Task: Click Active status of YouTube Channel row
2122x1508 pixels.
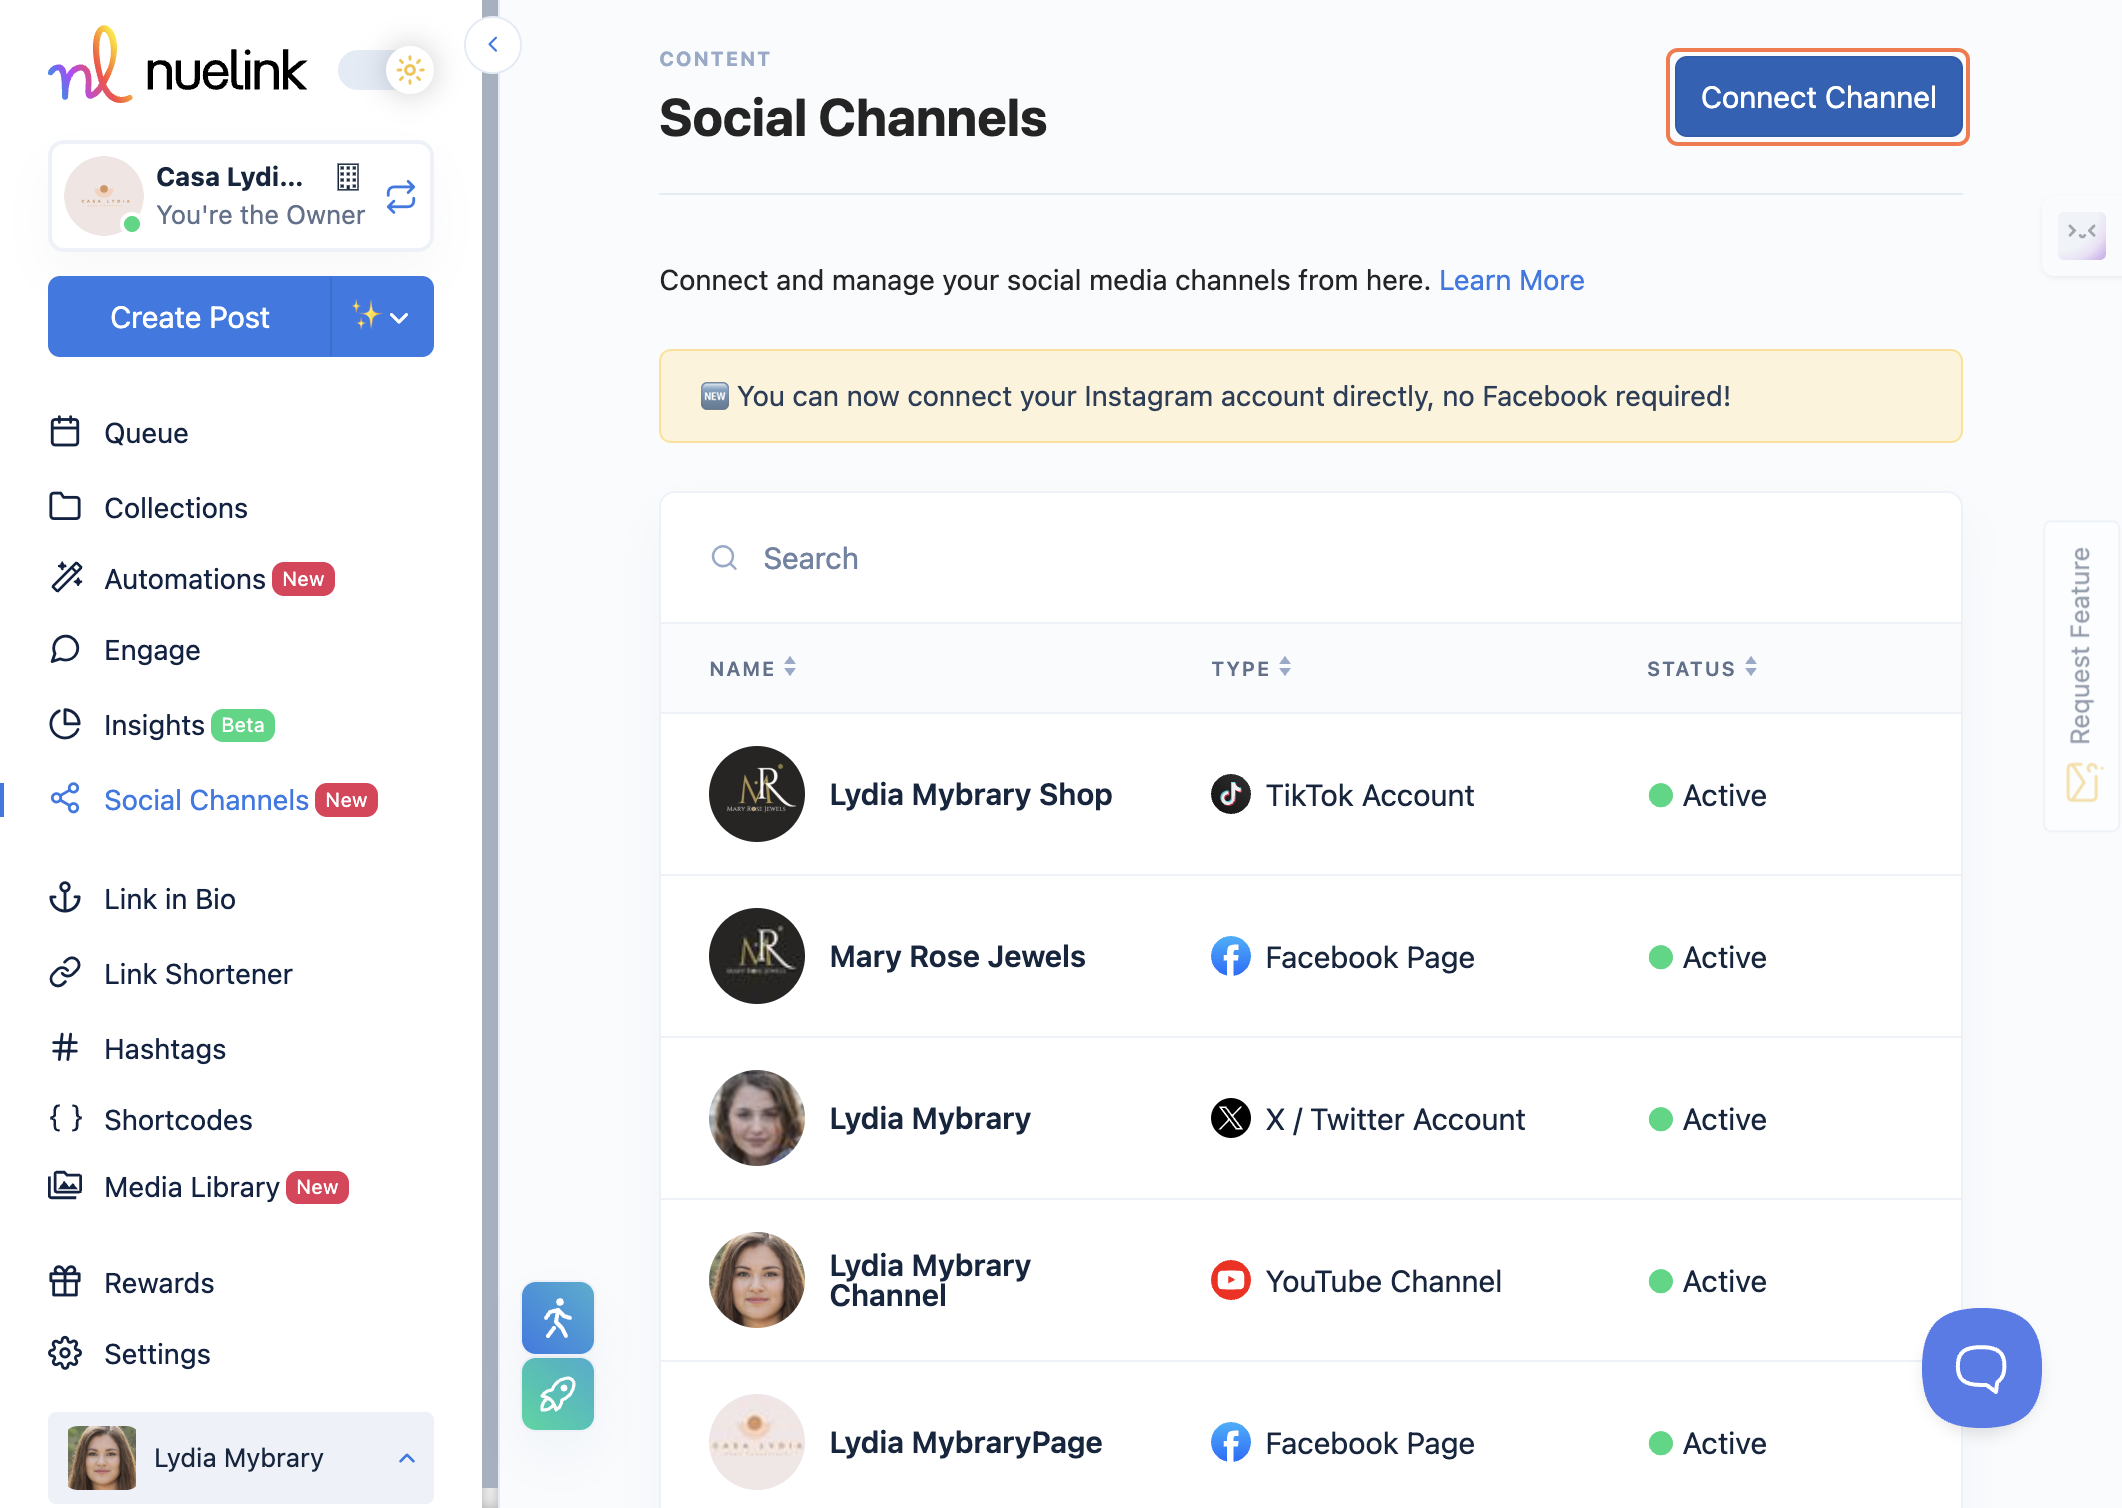Action: pyautogui.click(x=1708, y=1281)
